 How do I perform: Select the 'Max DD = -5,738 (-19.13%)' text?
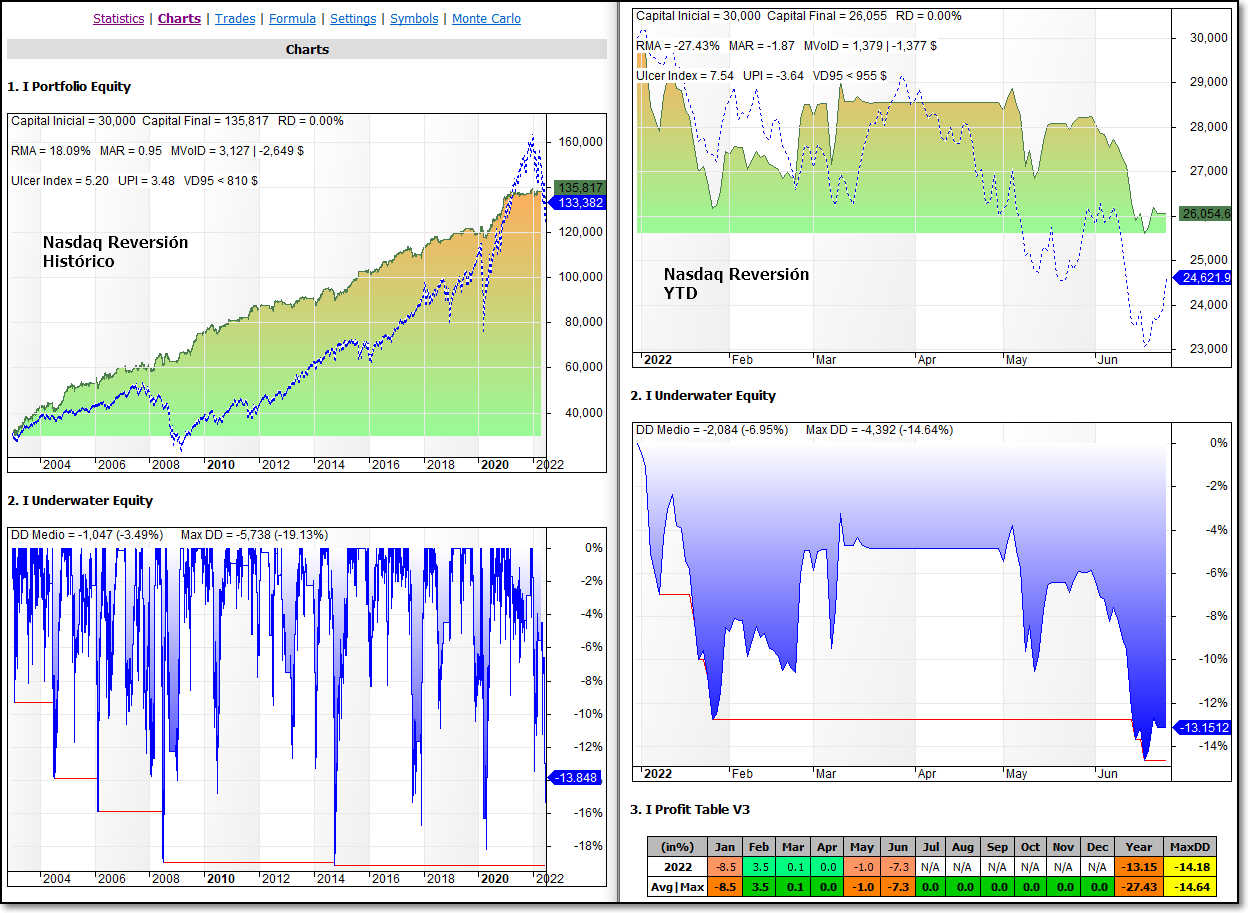(254, 535)
